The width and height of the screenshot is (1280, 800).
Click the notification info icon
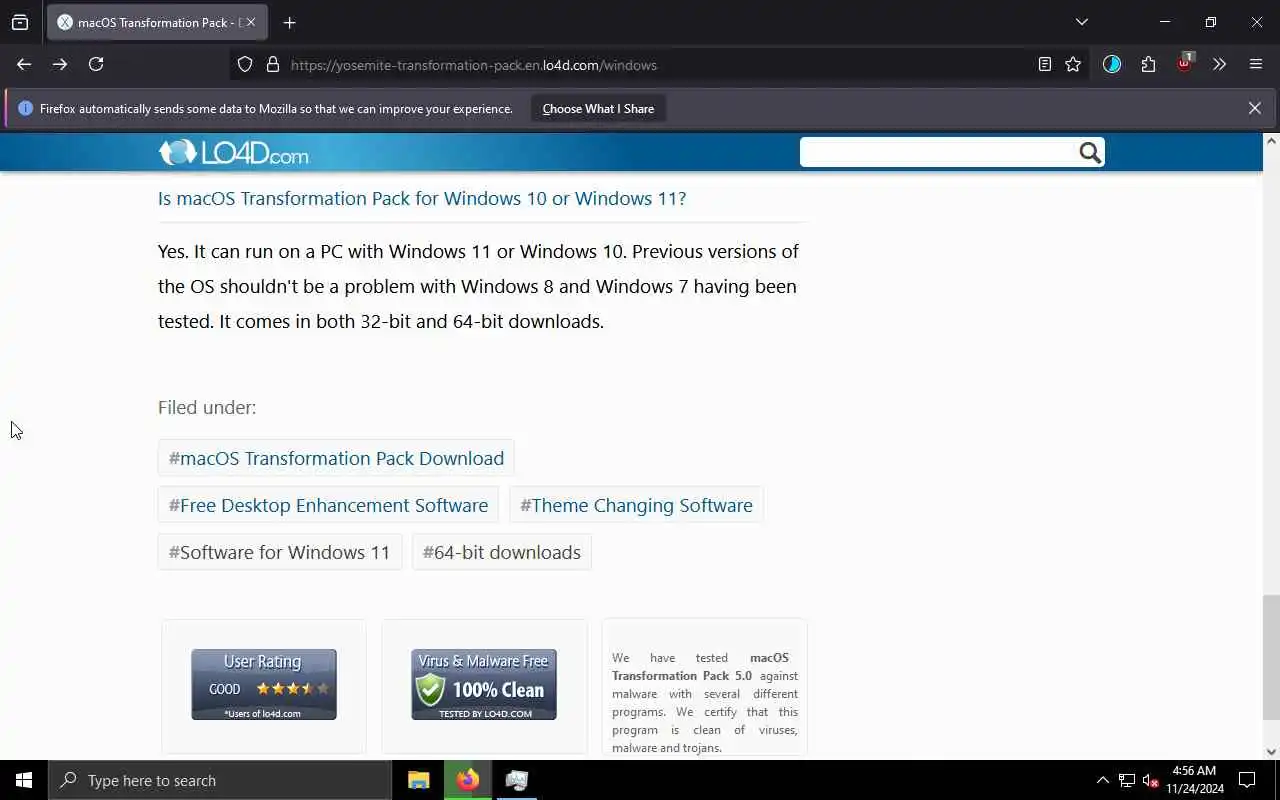pyautogui.click(x=25, y=108)
